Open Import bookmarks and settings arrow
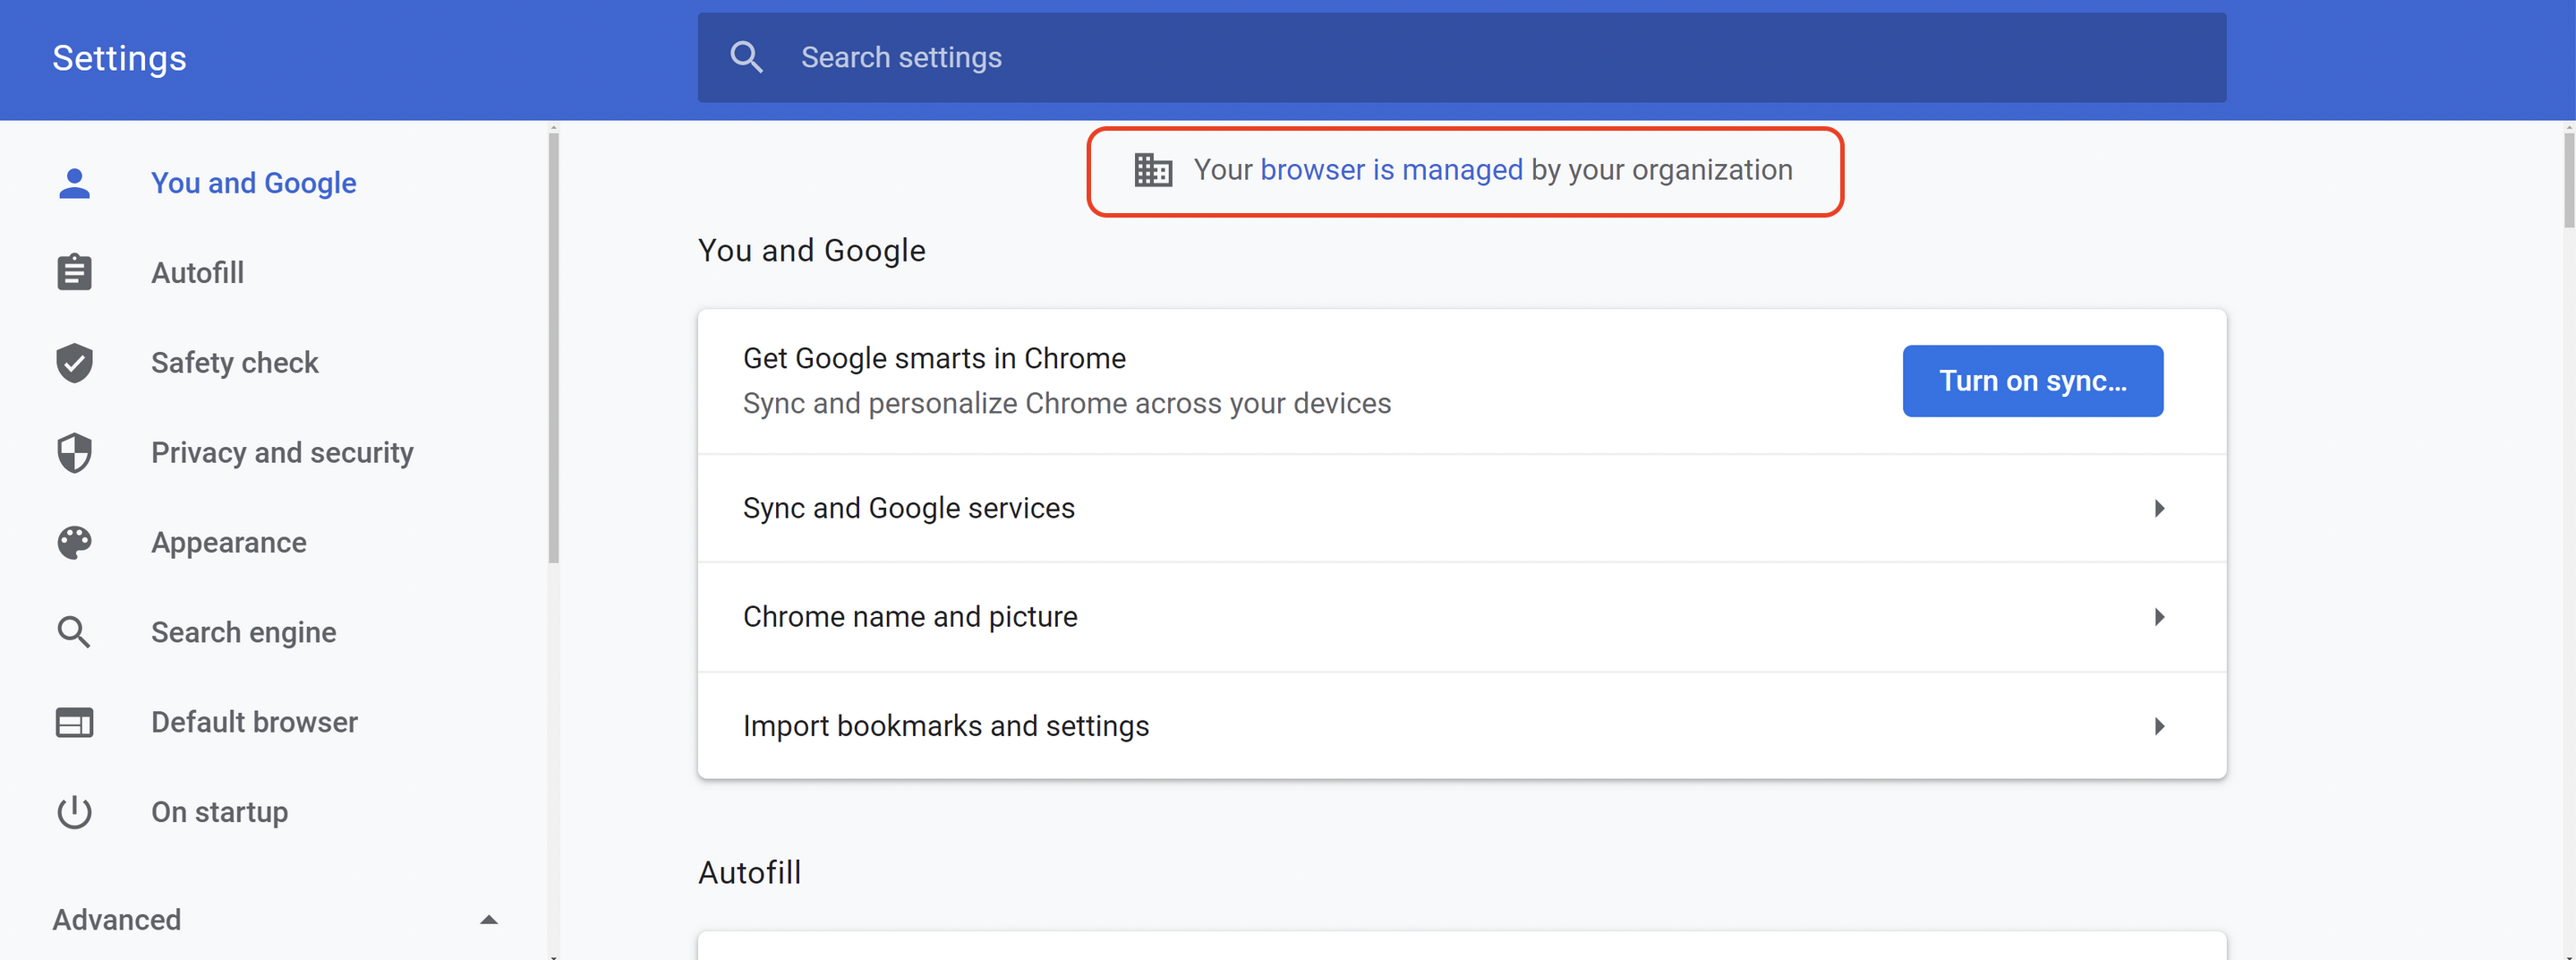The image size is (2576, 960). (x=2159, y=726)
